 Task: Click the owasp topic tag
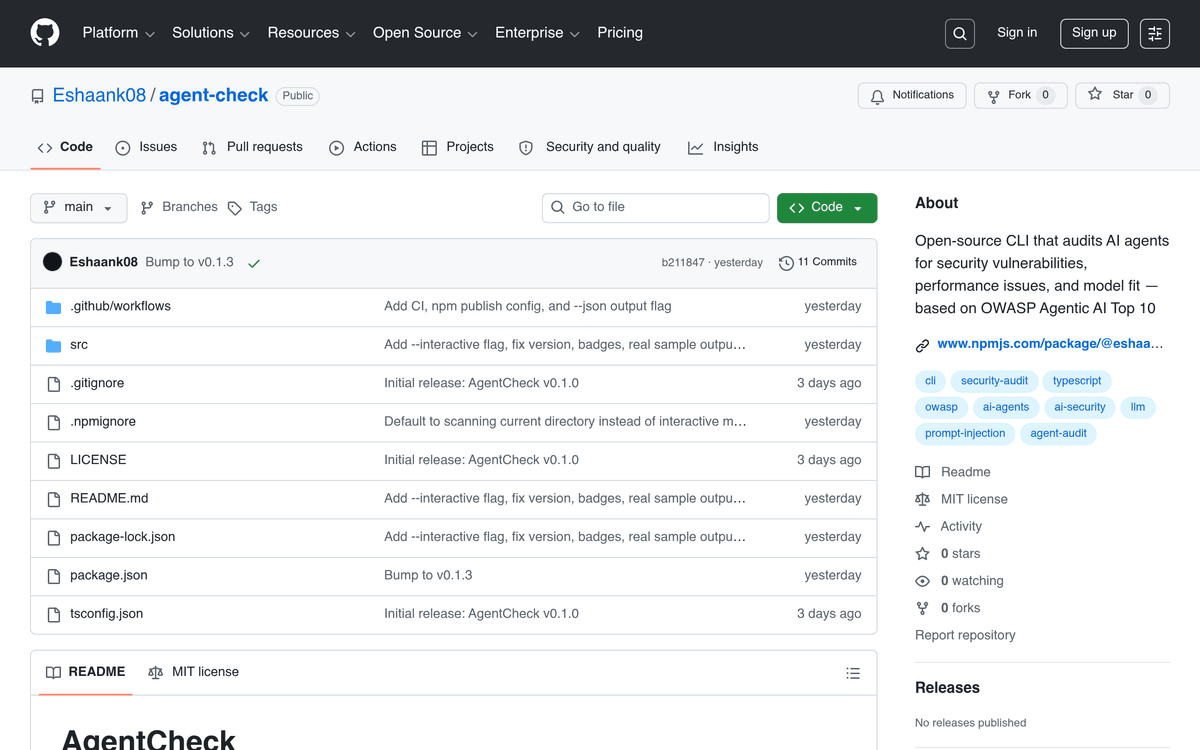[x=941, y=407]
